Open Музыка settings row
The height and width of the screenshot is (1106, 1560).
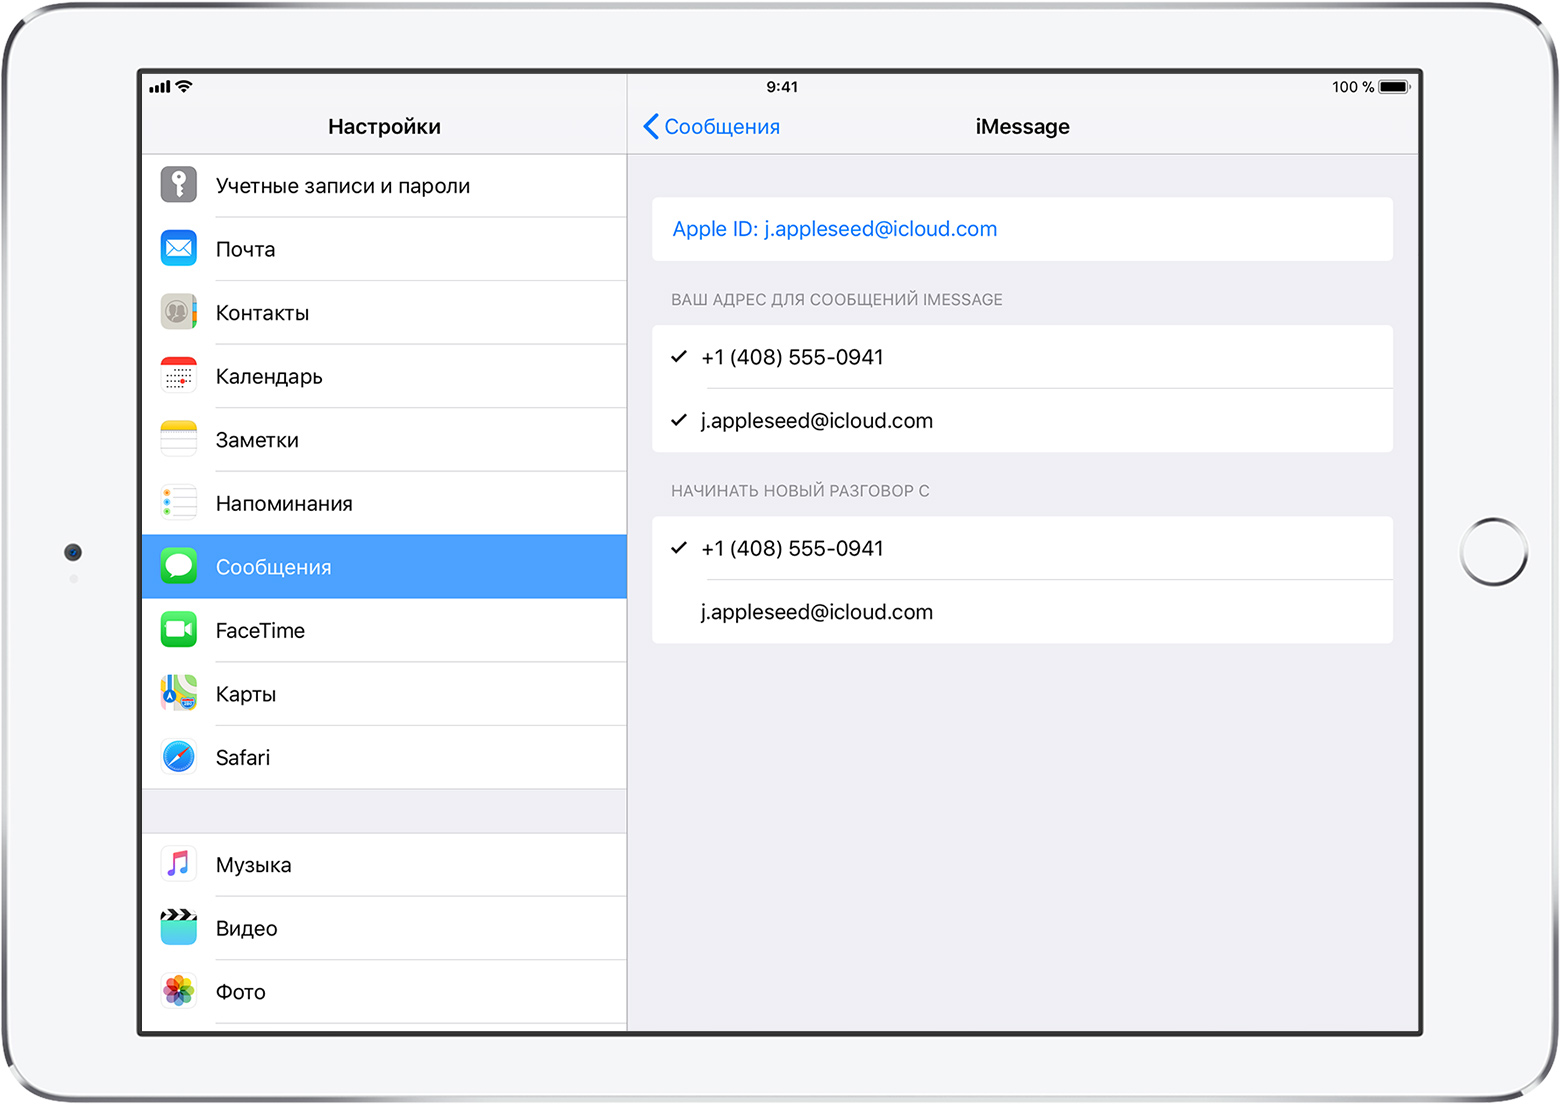(x=384, y=864)
